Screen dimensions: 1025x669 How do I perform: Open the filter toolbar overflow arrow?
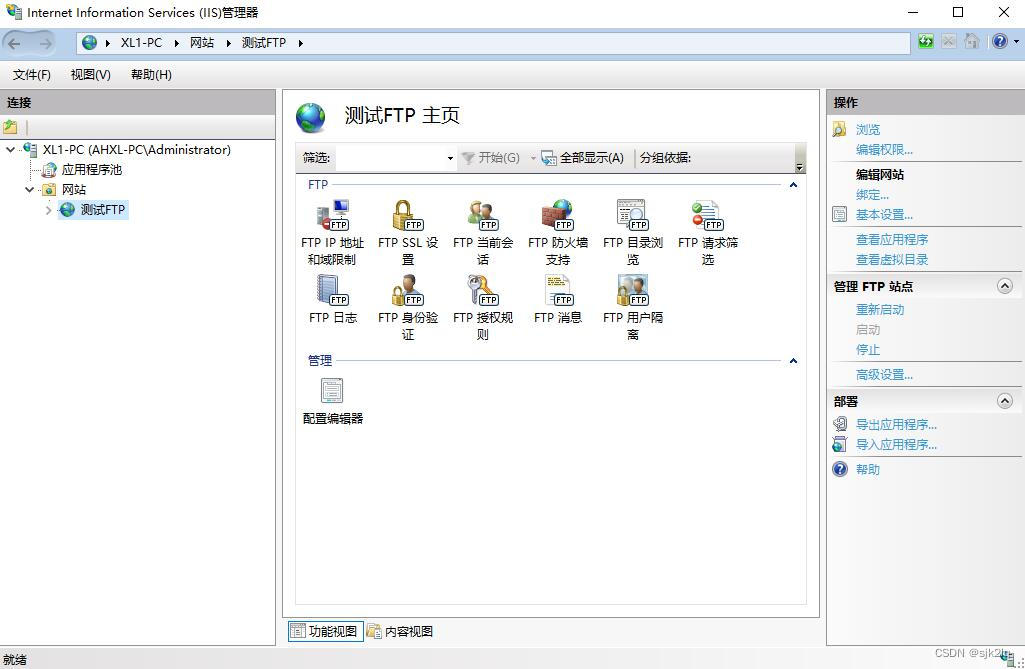[799, 167]
